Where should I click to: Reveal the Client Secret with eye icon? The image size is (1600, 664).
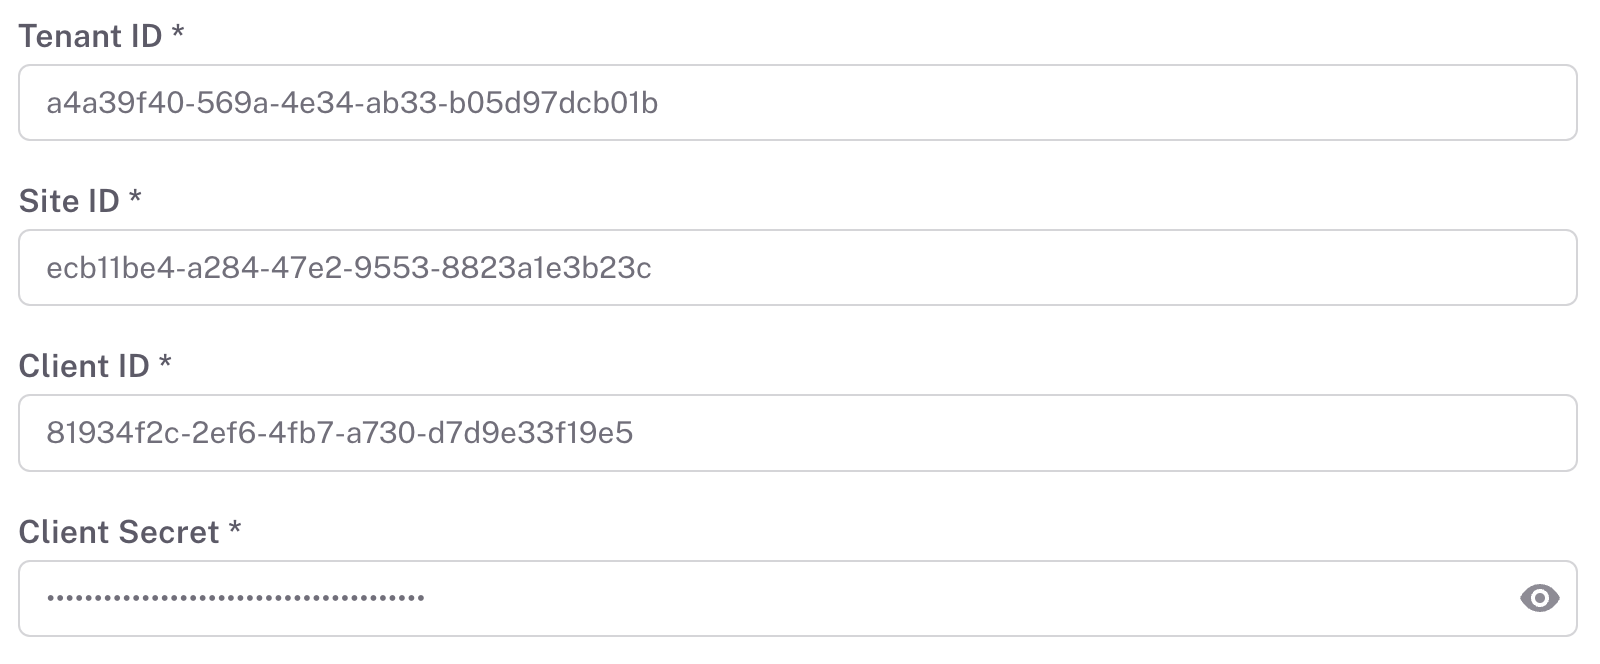point(1539,598)
